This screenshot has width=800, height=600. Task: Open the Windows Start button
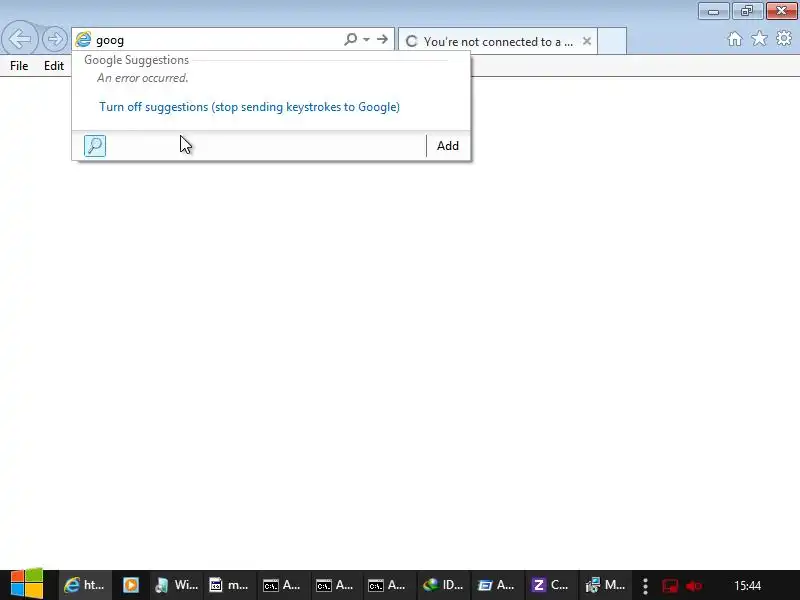27,584
